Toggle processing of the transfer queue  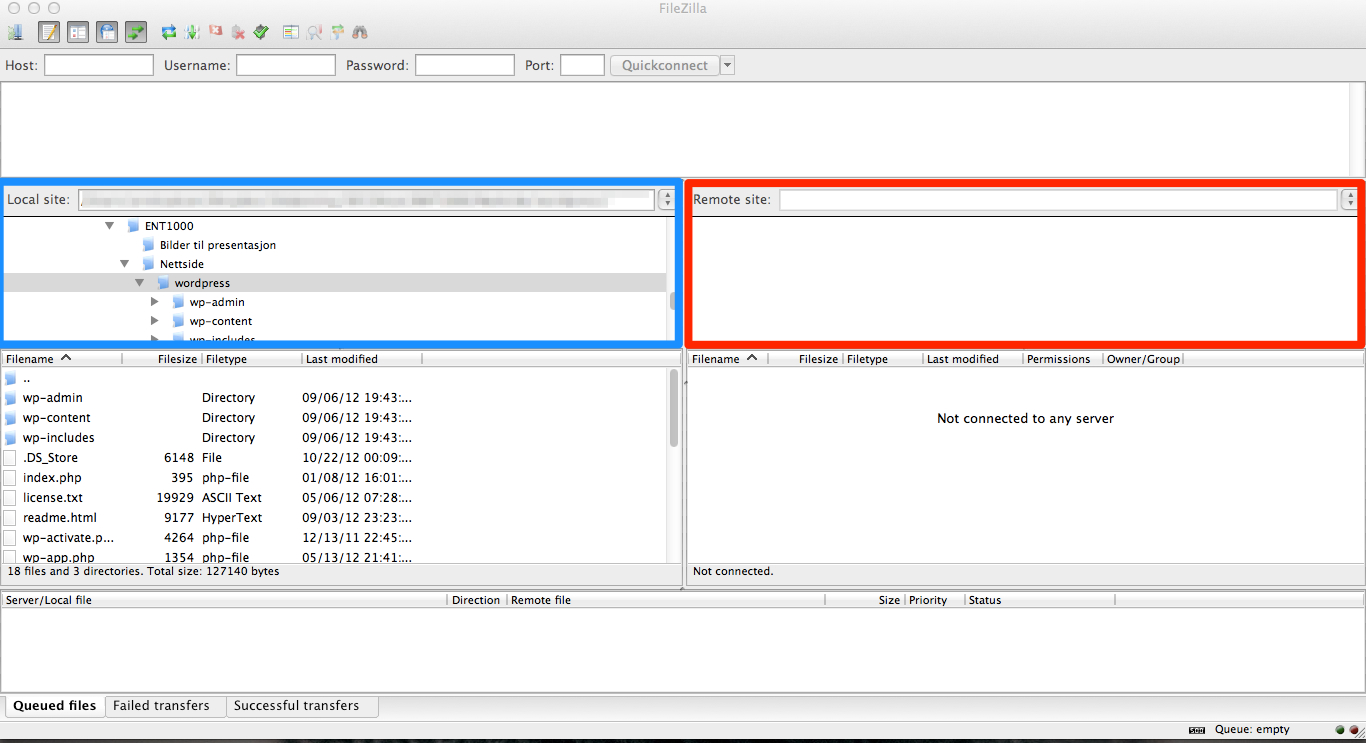[x=192, y=32]
